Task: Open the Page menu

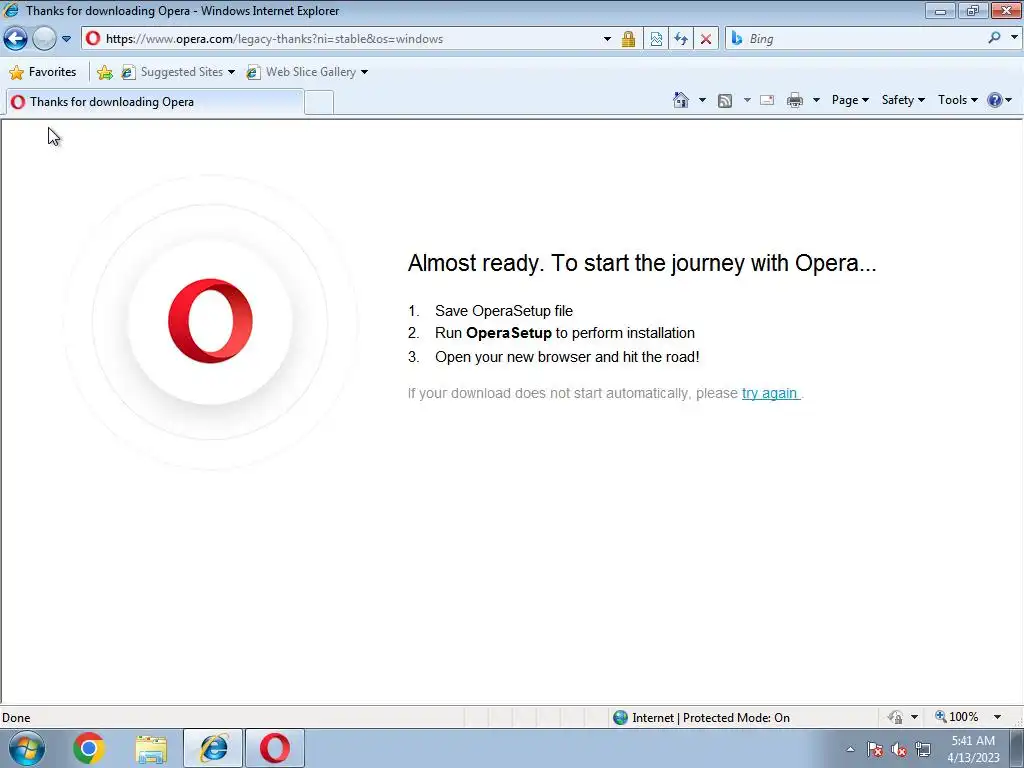Action: point(850,100)
